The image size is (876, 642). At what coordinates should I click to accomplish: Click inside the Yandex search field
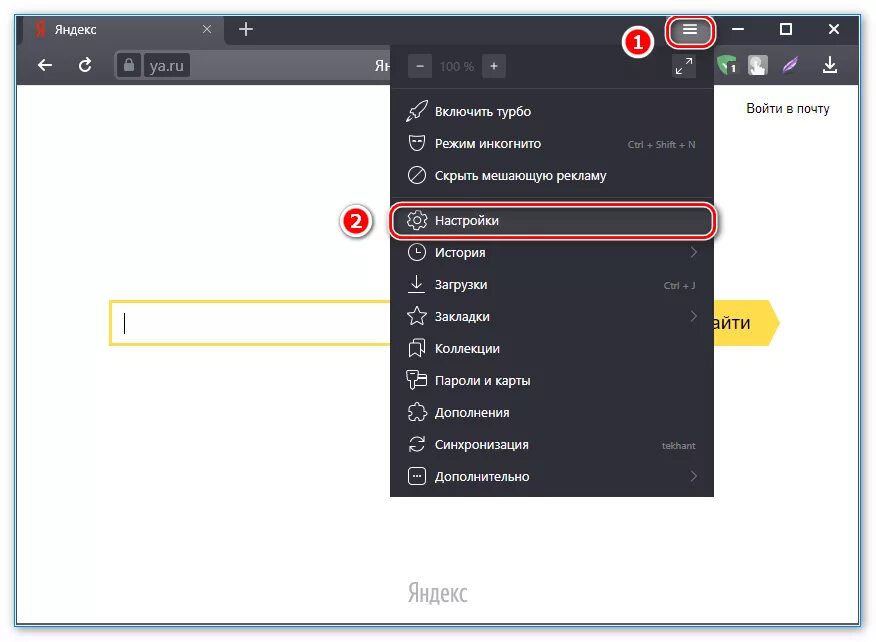(250, 323)
